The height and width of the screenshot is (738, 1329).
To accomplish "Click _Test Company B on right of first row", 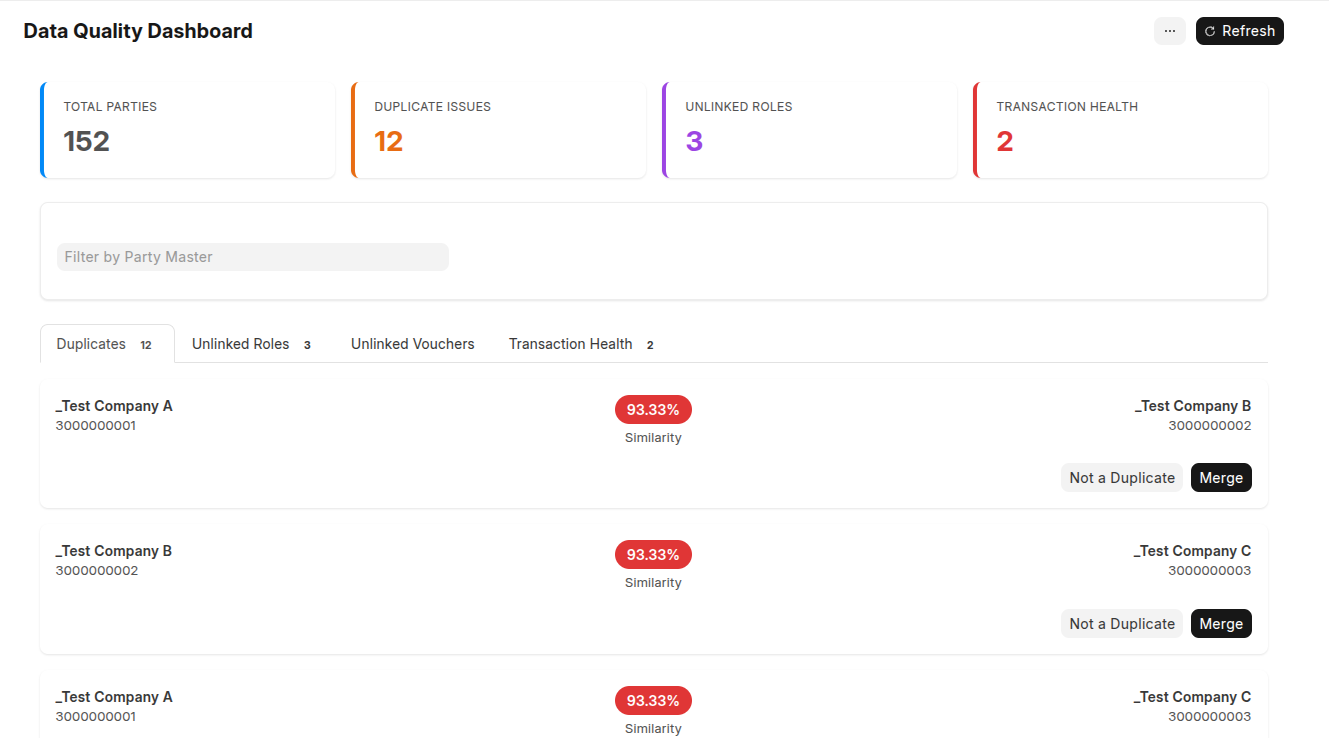I will tap(1192, 406).
